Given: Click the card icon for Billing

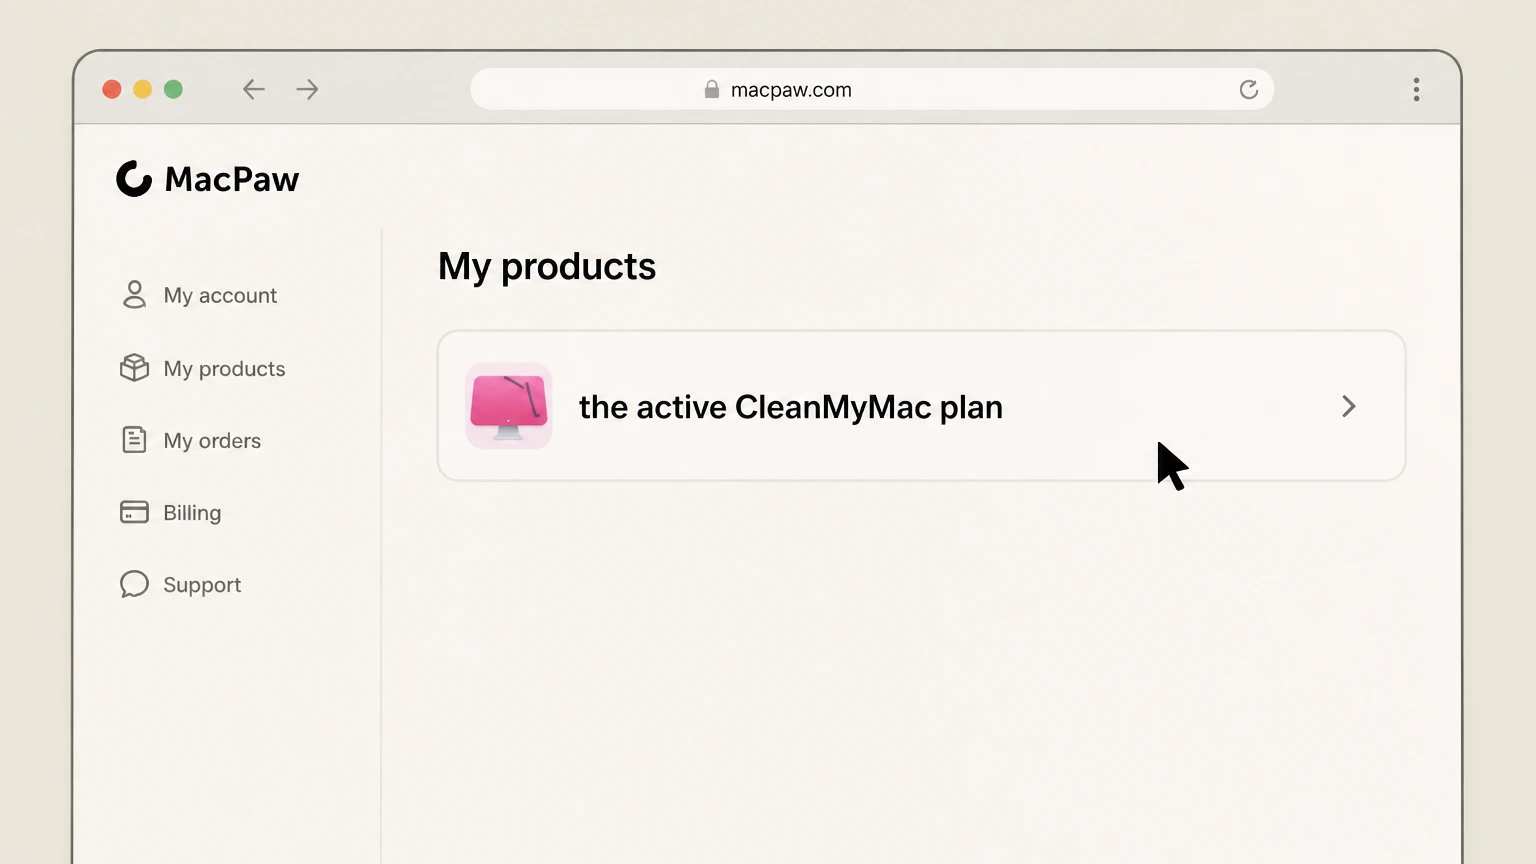Looking at the screenshot, I should tap(134, 512).
